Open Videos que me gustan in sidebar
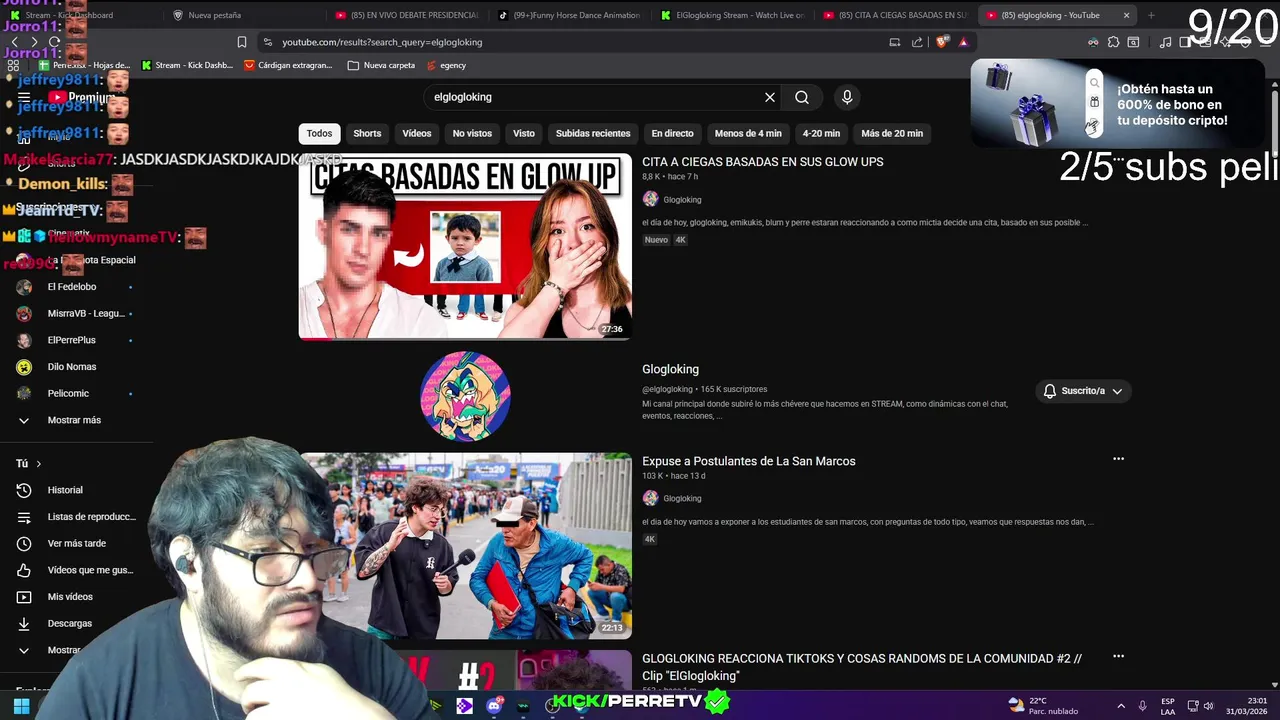 click(x=75, y=570)
